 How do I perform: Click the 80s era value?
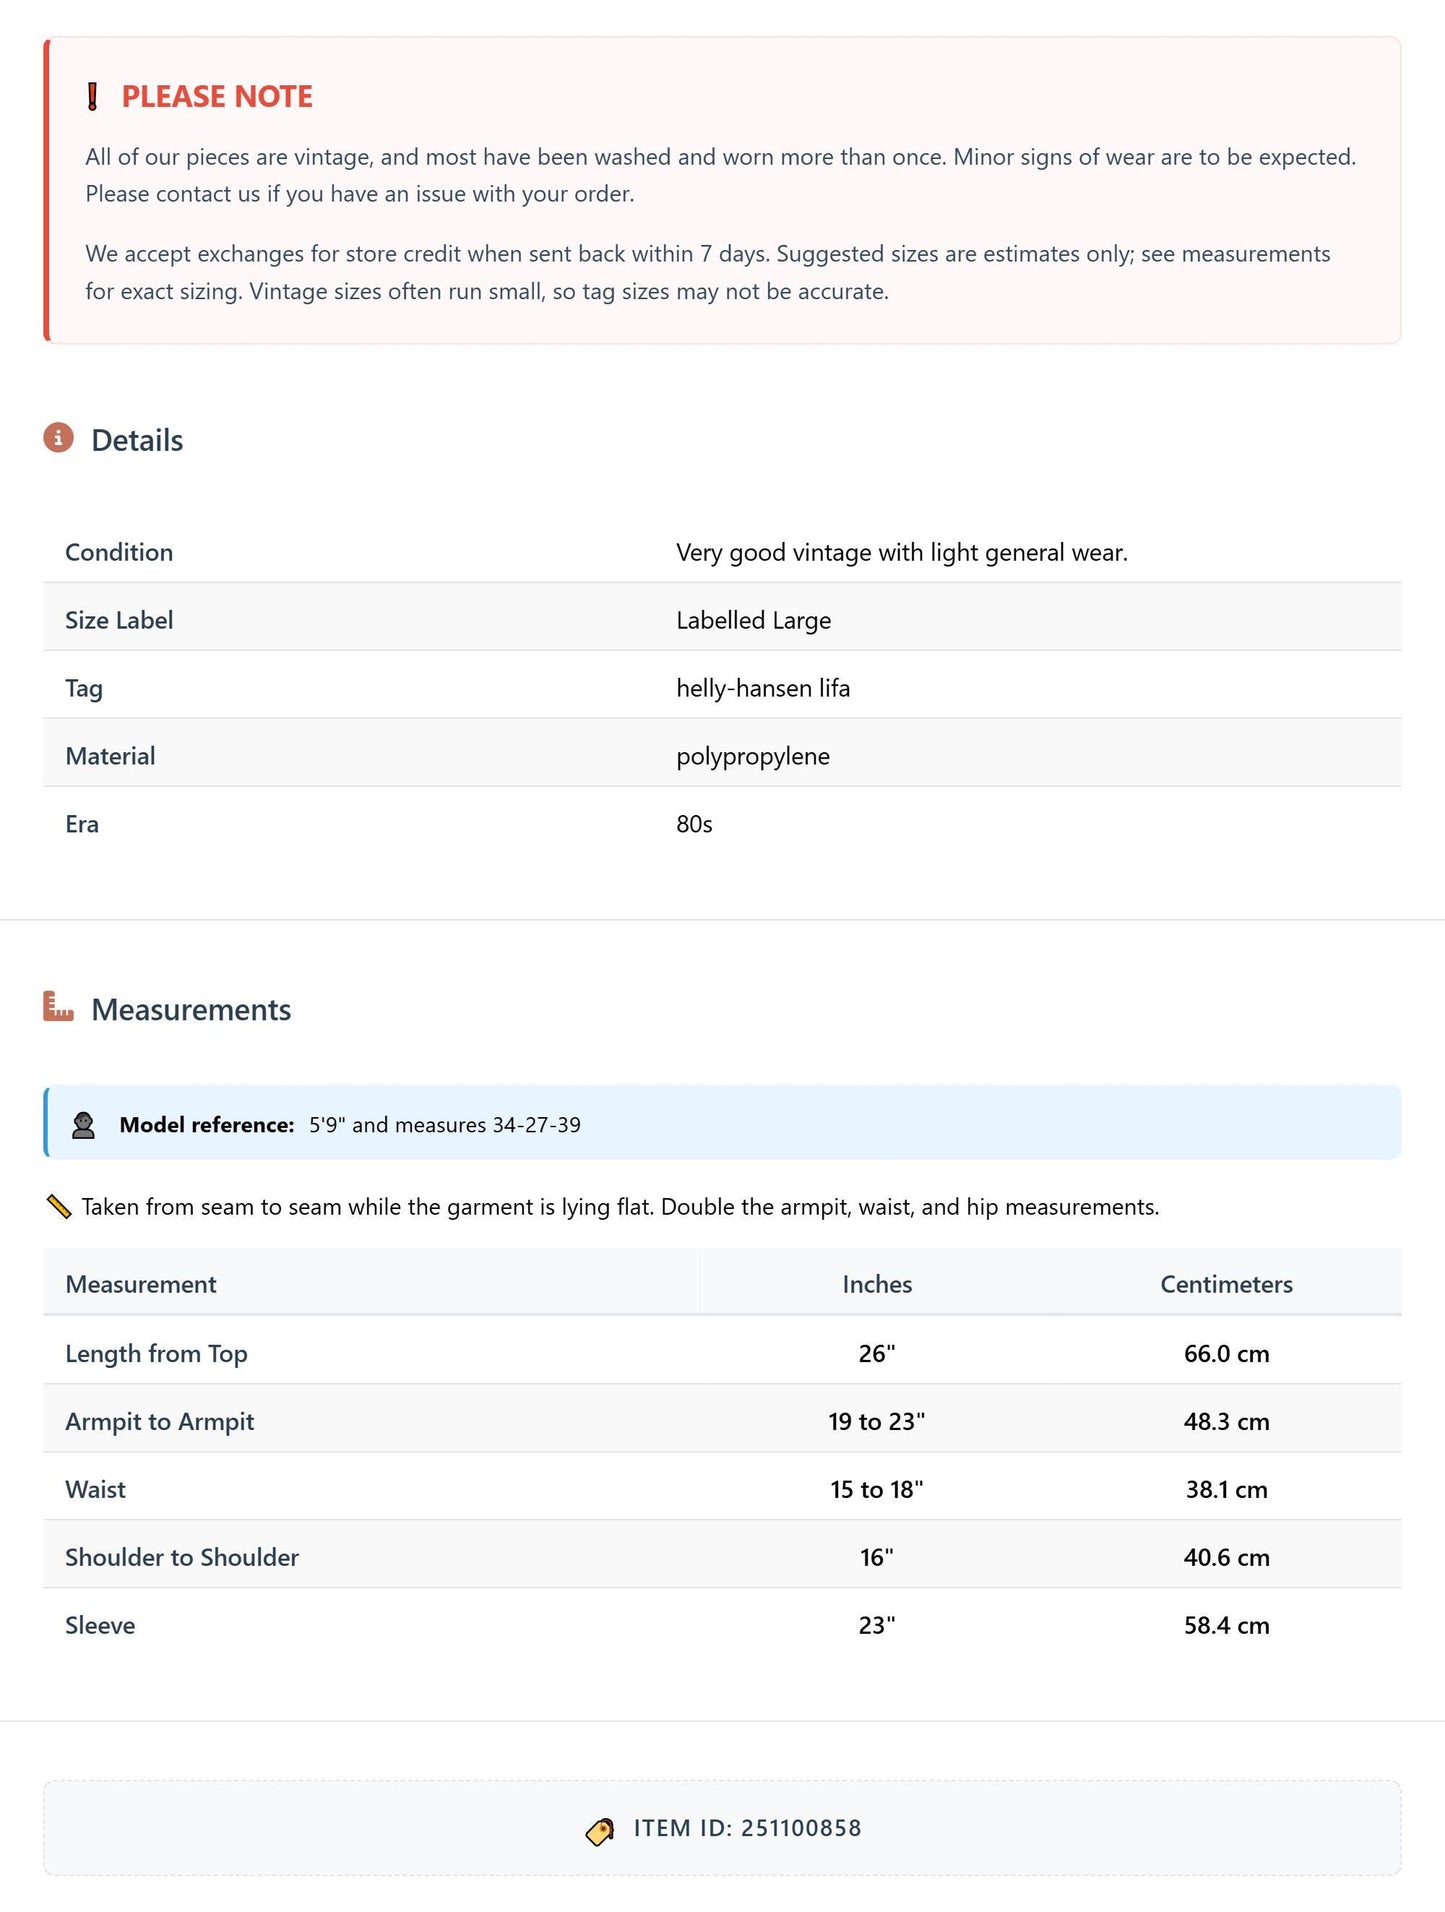[x=694, y=824]
